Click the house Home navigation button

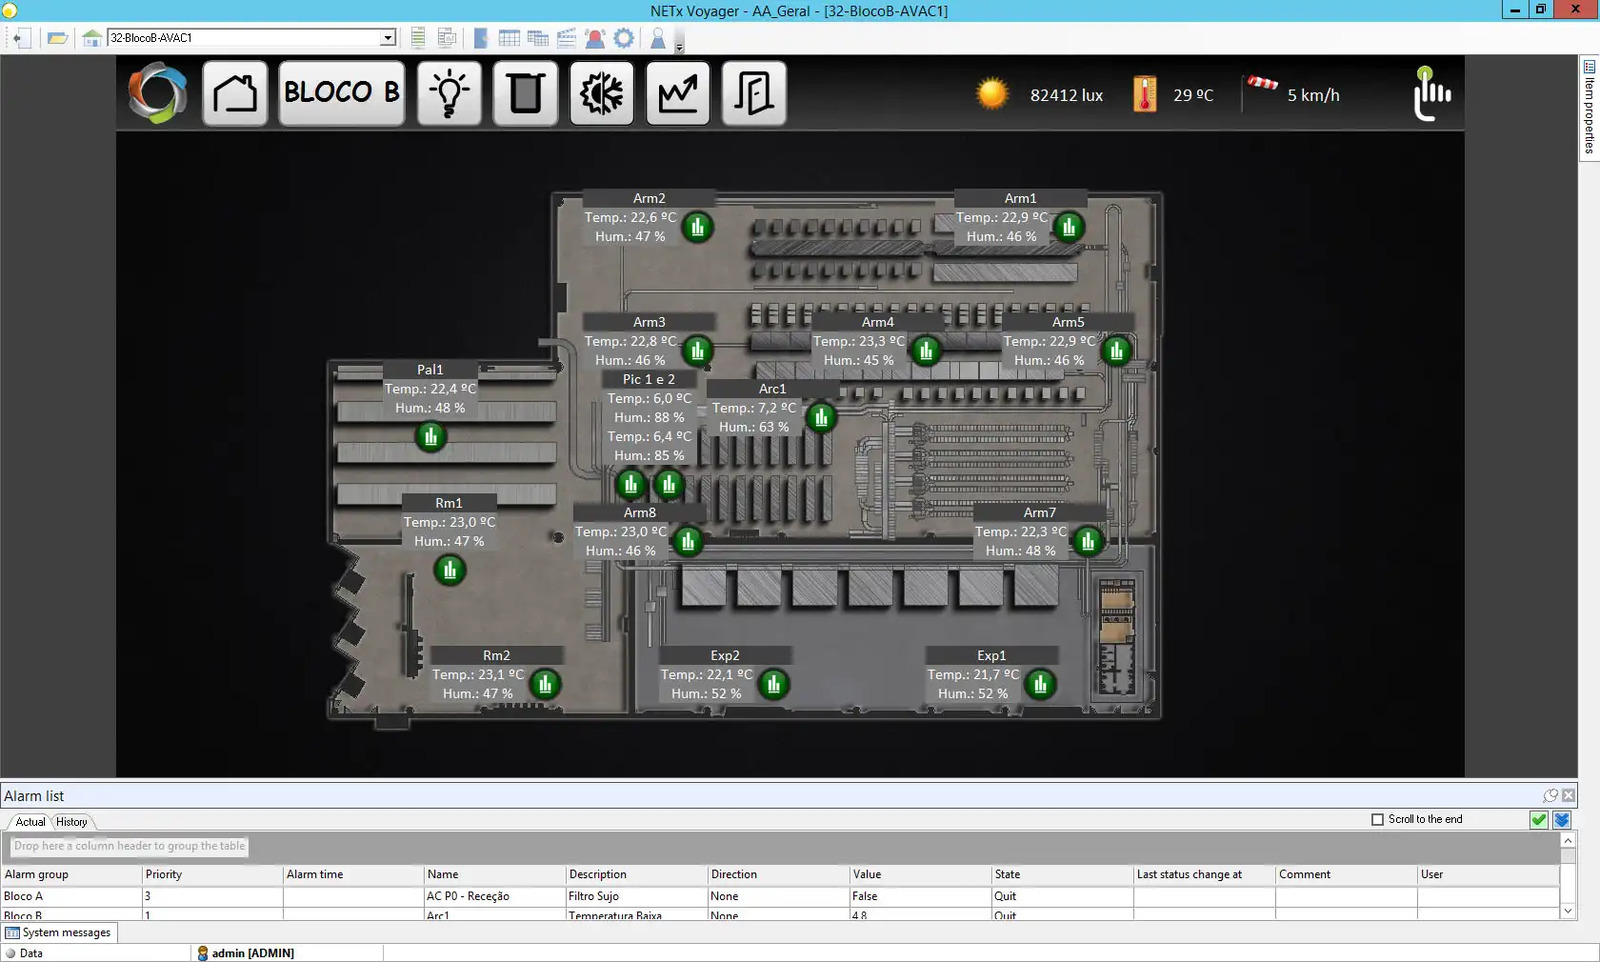[x=235, y=94]
